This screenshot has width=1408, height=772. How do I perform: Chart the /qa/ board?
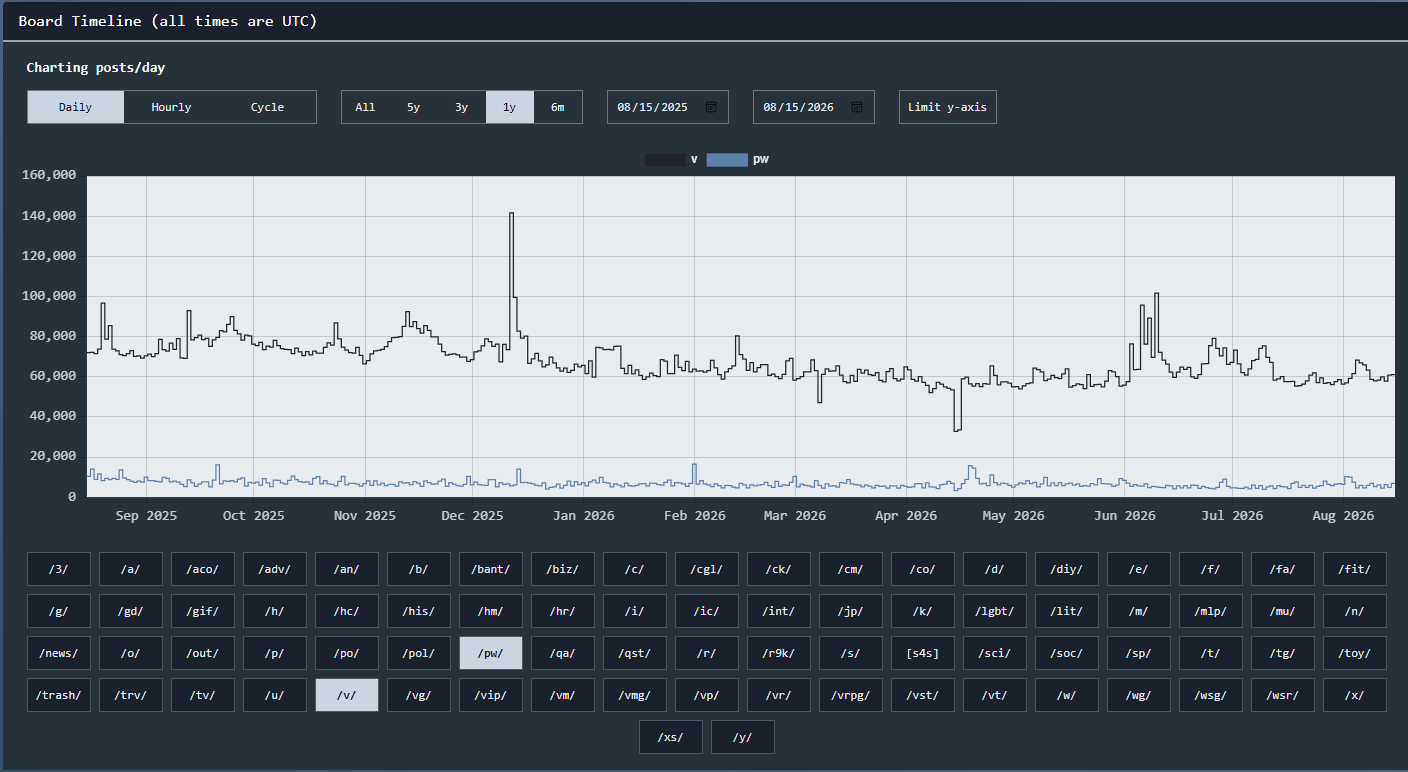tap(563, 653)
